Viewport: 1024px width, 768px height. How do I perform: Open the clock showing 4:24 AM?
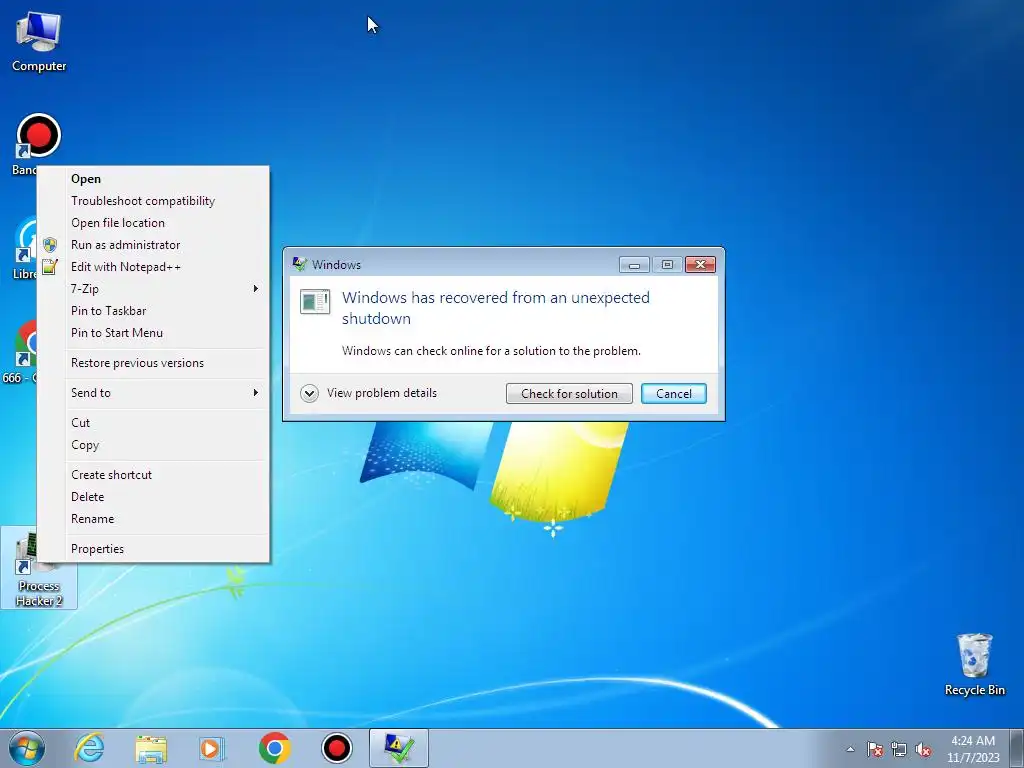[x=973, y=749]
